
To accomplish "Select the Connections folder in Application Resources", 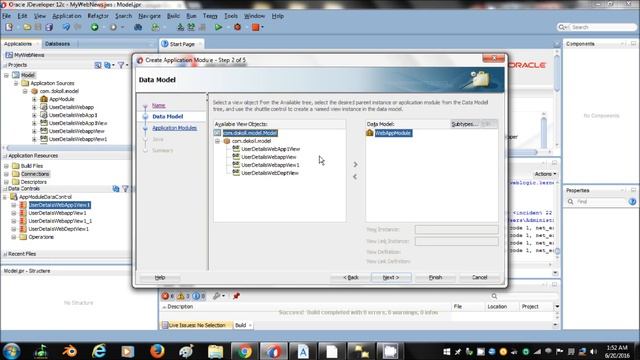I will tap(35, 174).
